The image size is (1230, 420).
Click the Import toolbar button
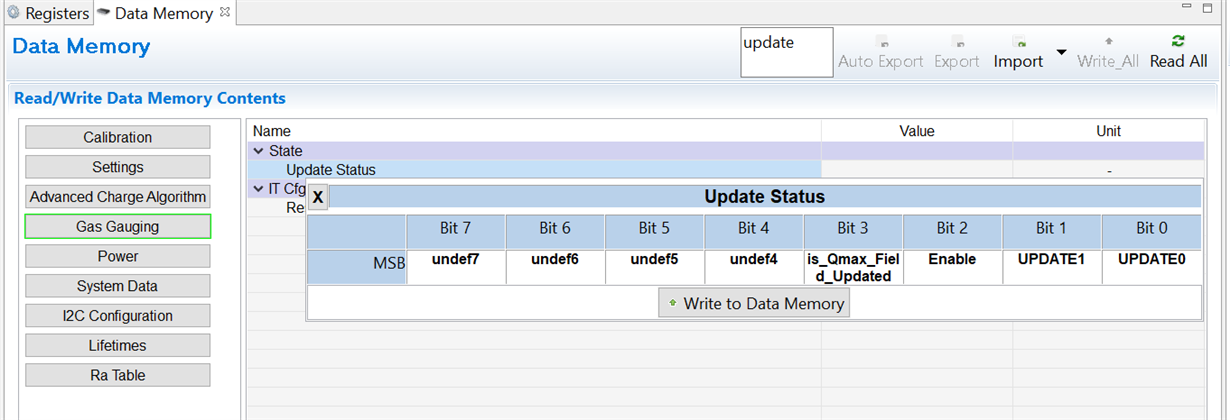click(x=1018, y=53)
